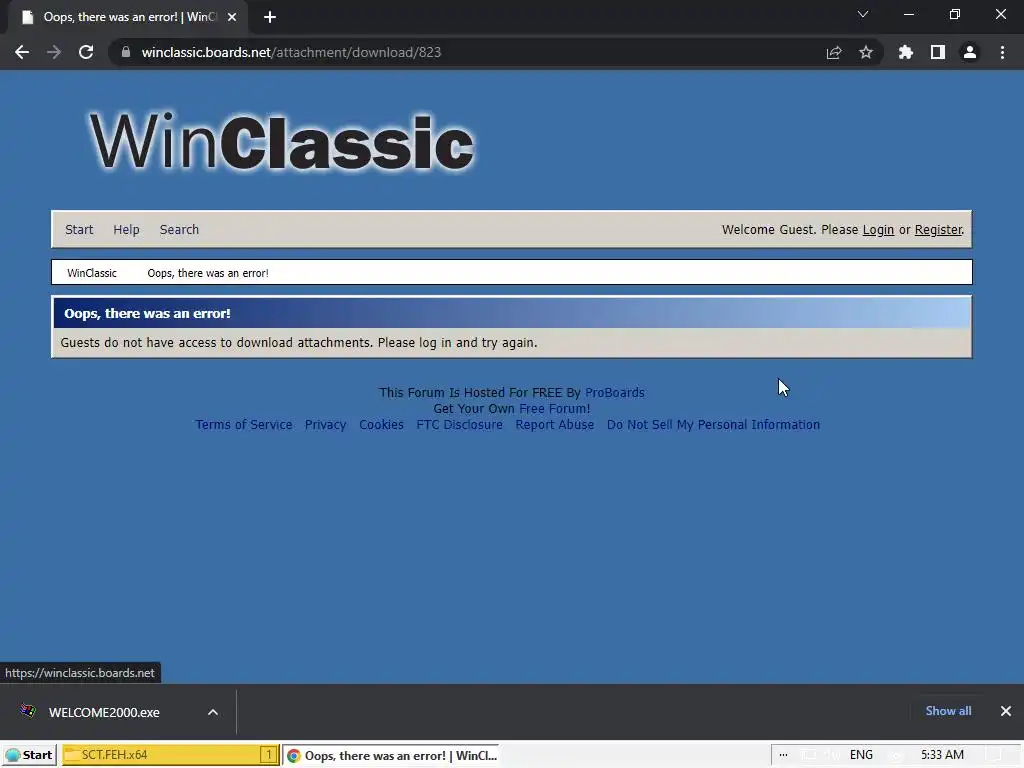Open the 5:33 AM clock
The height and width of the screenshot is (768, 1024).
pos(942,755)
